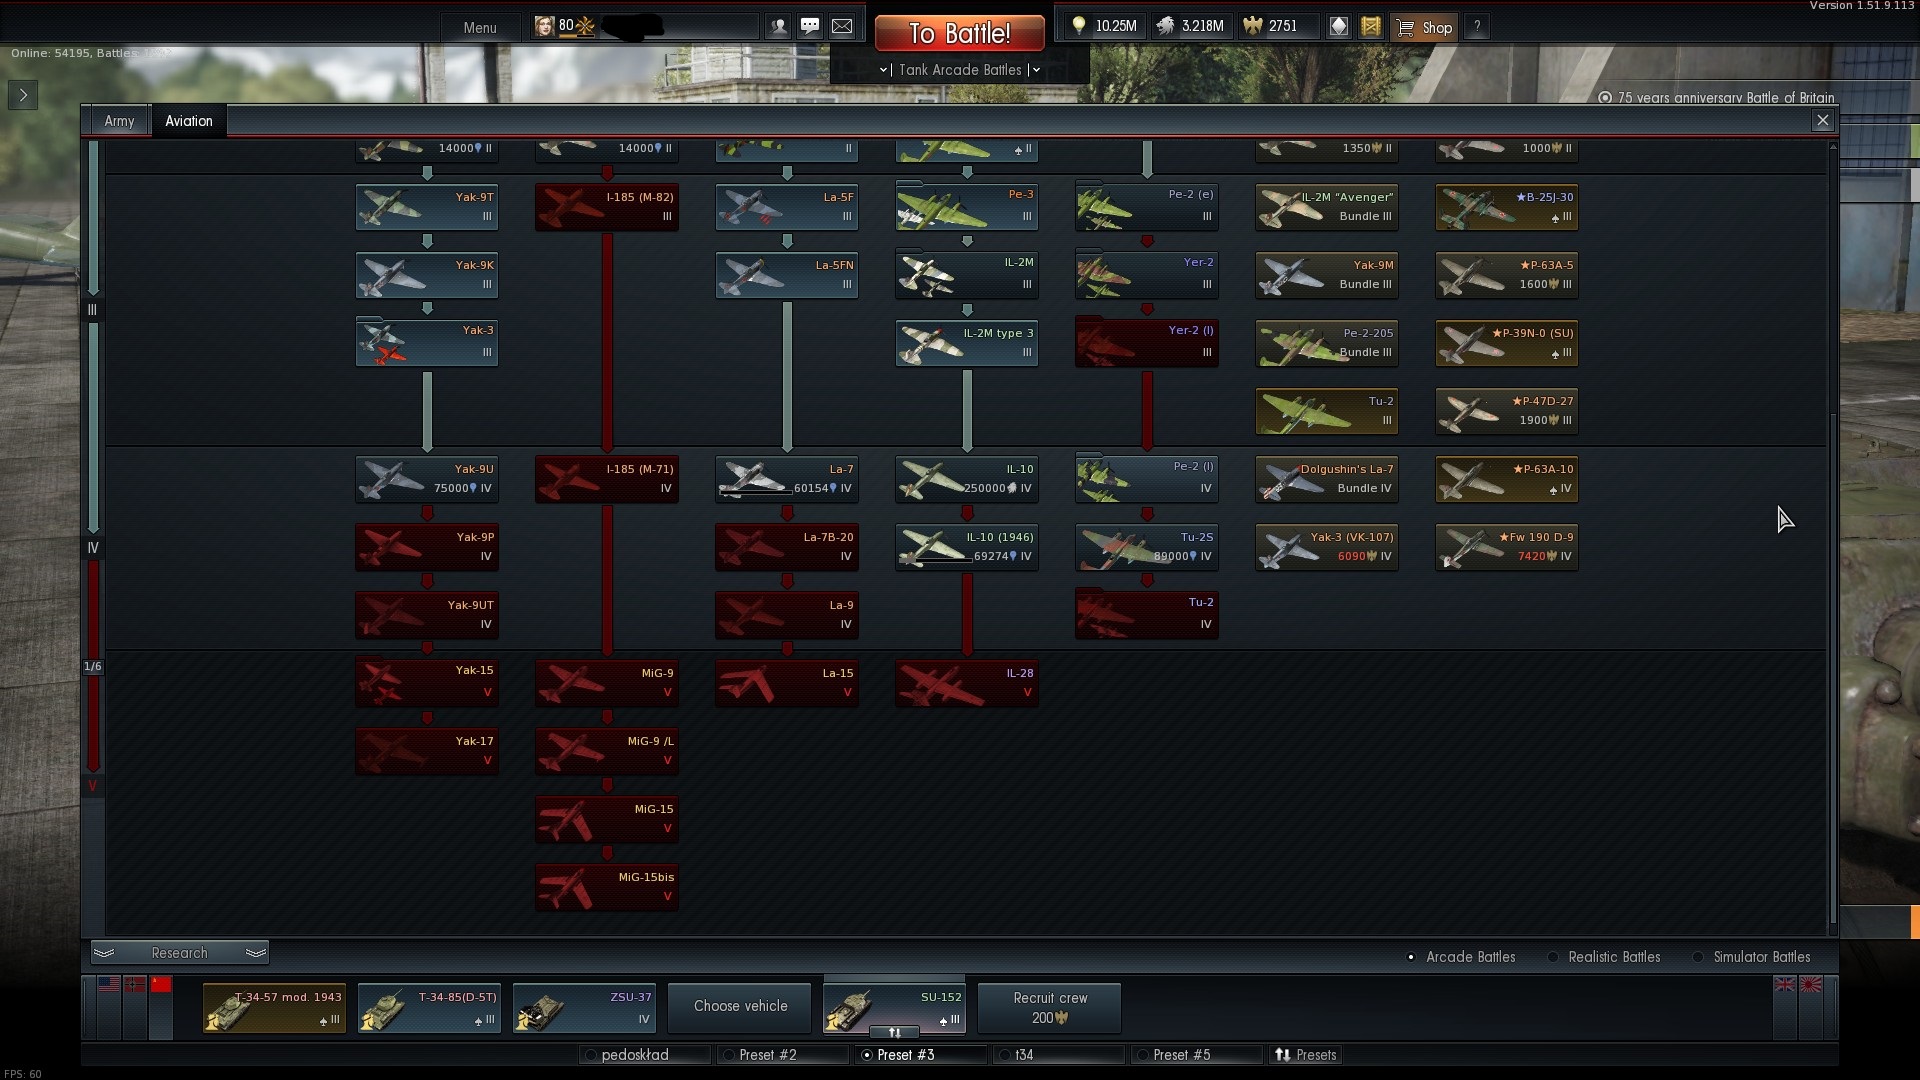Viewport: 1920px width, 1080px height.
Task: Close the research tree window
Action: click(1823, 121)
